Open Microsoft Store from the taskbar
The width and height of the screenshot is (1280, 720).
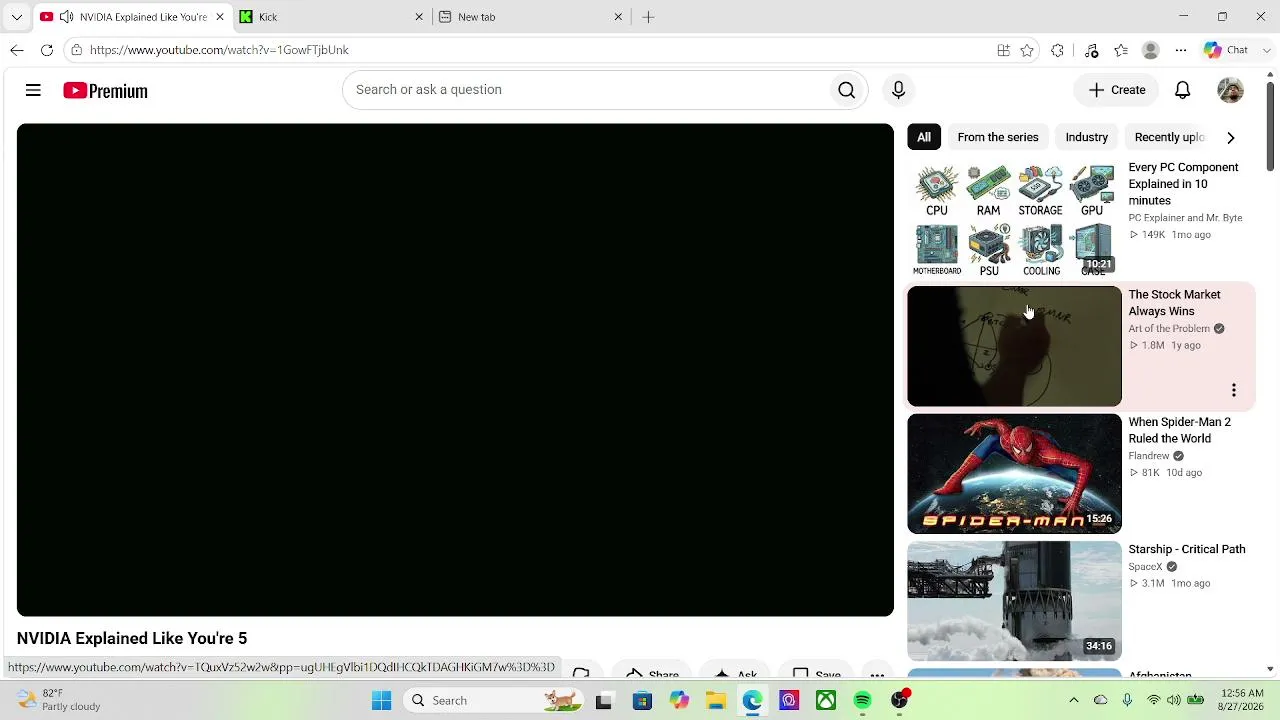642,701
